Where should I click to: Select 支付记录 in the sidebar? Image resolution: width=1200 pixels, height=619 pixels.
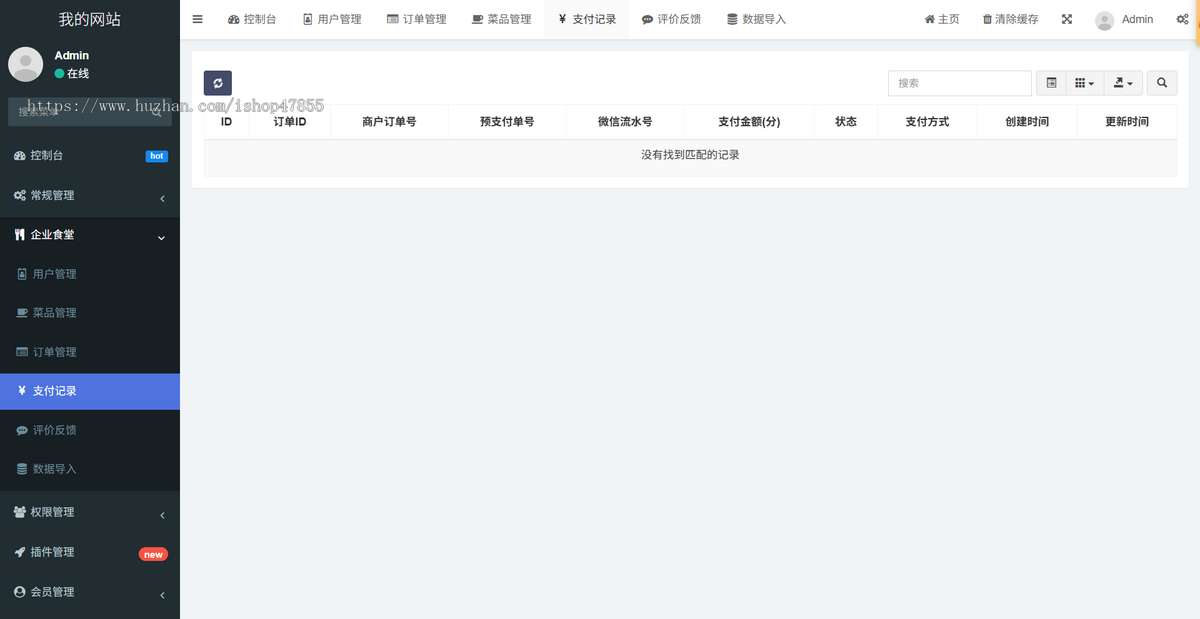[x=90, y=391]
